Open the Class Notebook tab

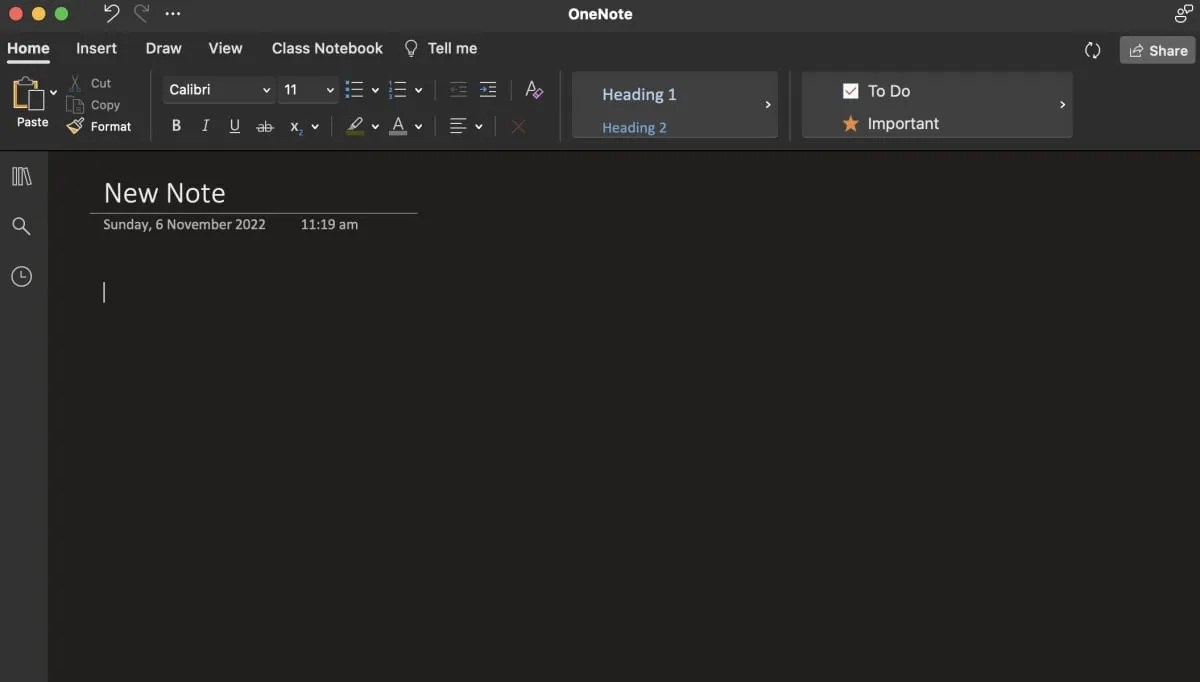327,48
